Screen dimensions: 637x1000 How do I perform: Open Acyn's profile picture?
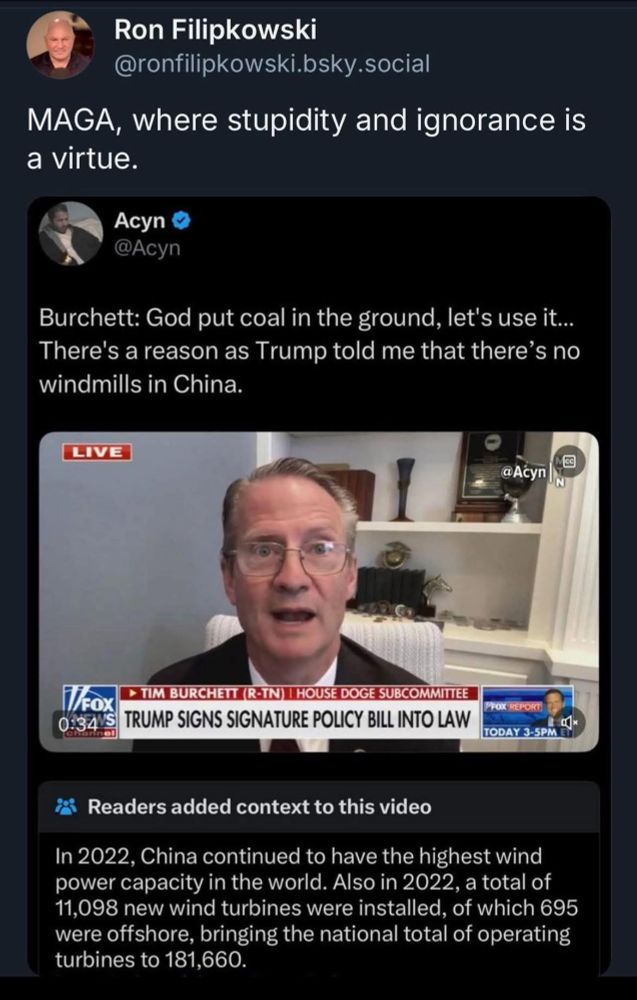[x=71, y=233]
